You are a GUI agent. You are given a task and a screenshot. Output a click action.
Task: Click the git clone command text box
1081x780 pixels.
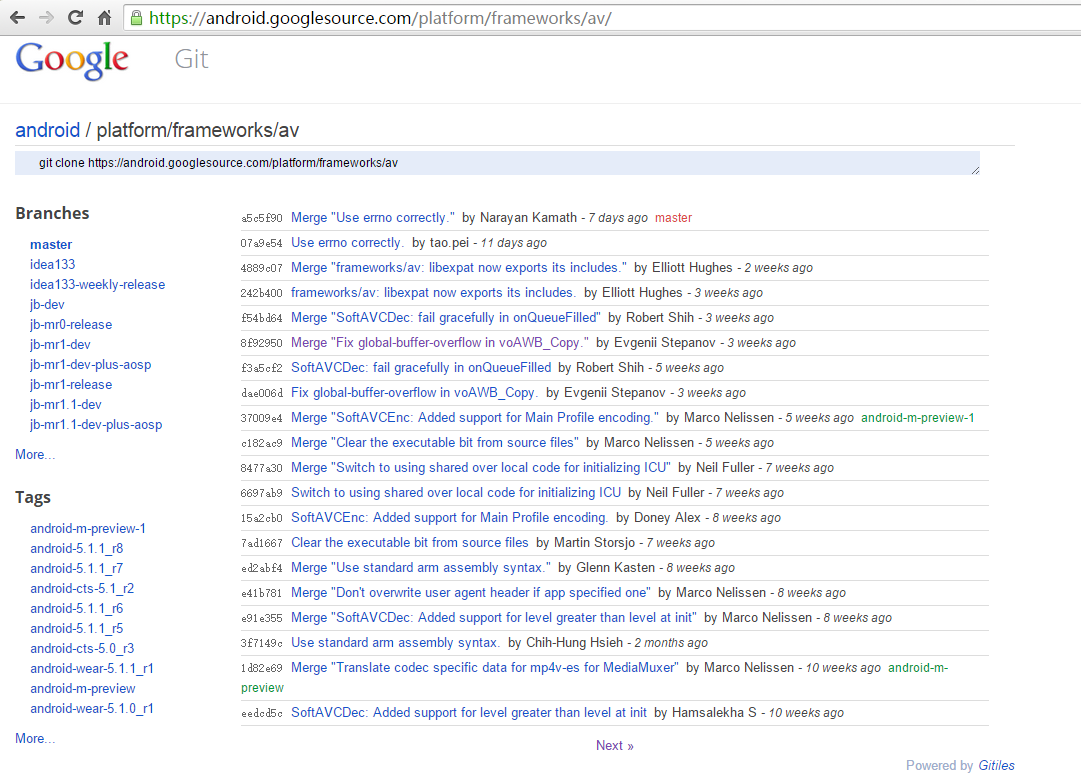tap(497, 163)
